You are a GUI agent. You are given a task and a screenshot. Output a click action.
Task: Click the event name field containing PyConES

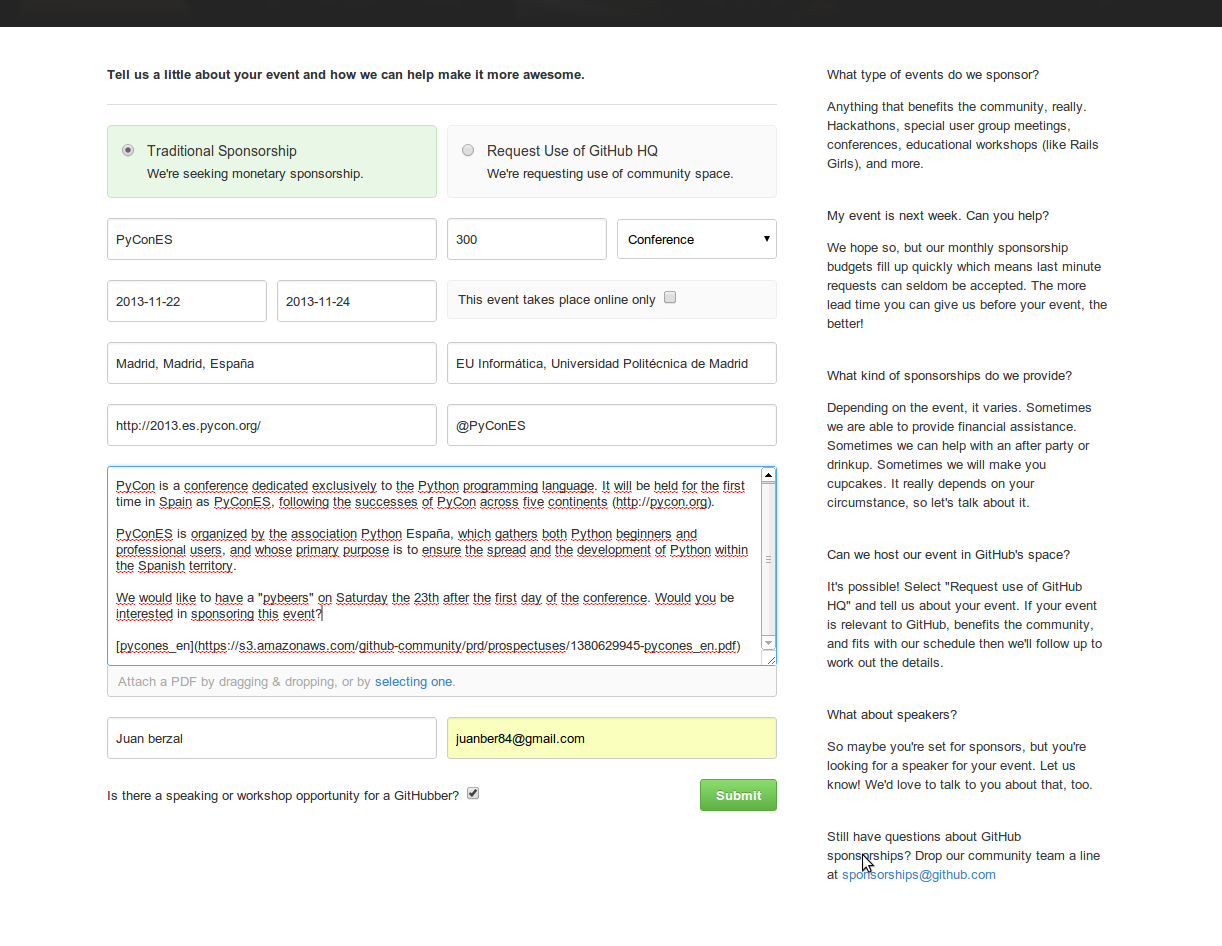271,239
